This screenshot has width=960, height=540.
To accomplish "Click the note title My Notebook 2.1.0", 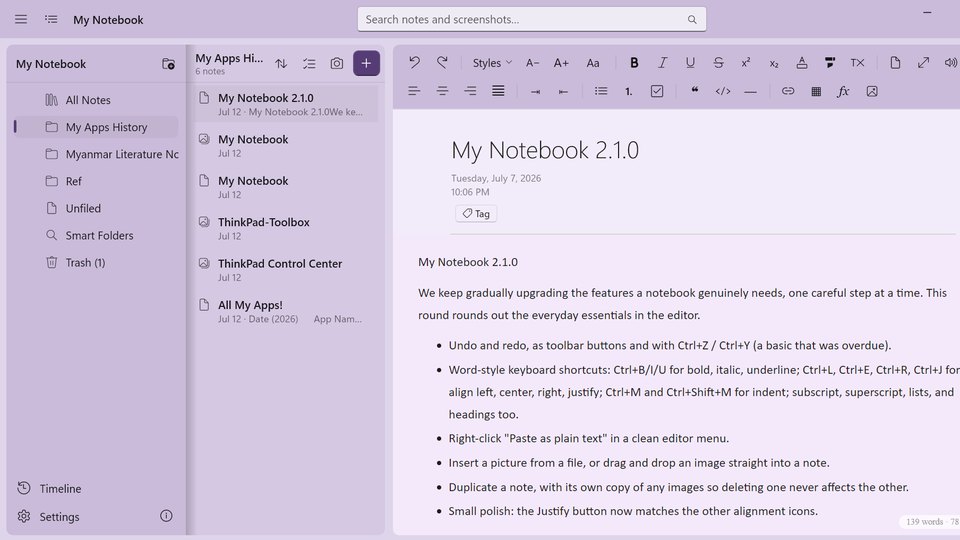I will [x=545, y=150].
